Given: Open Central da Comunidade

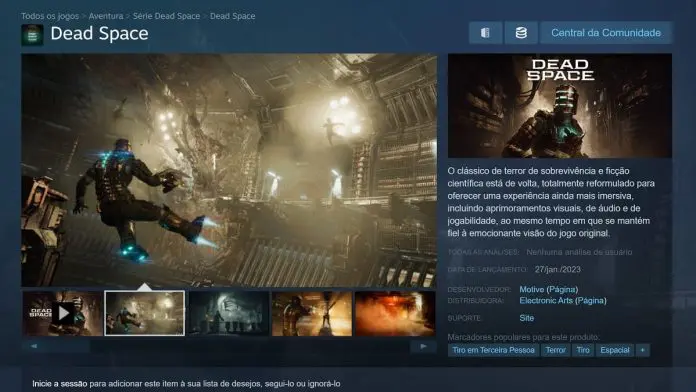Looking at the screenshot, I should pyautogui.click(x=606, y=33).
